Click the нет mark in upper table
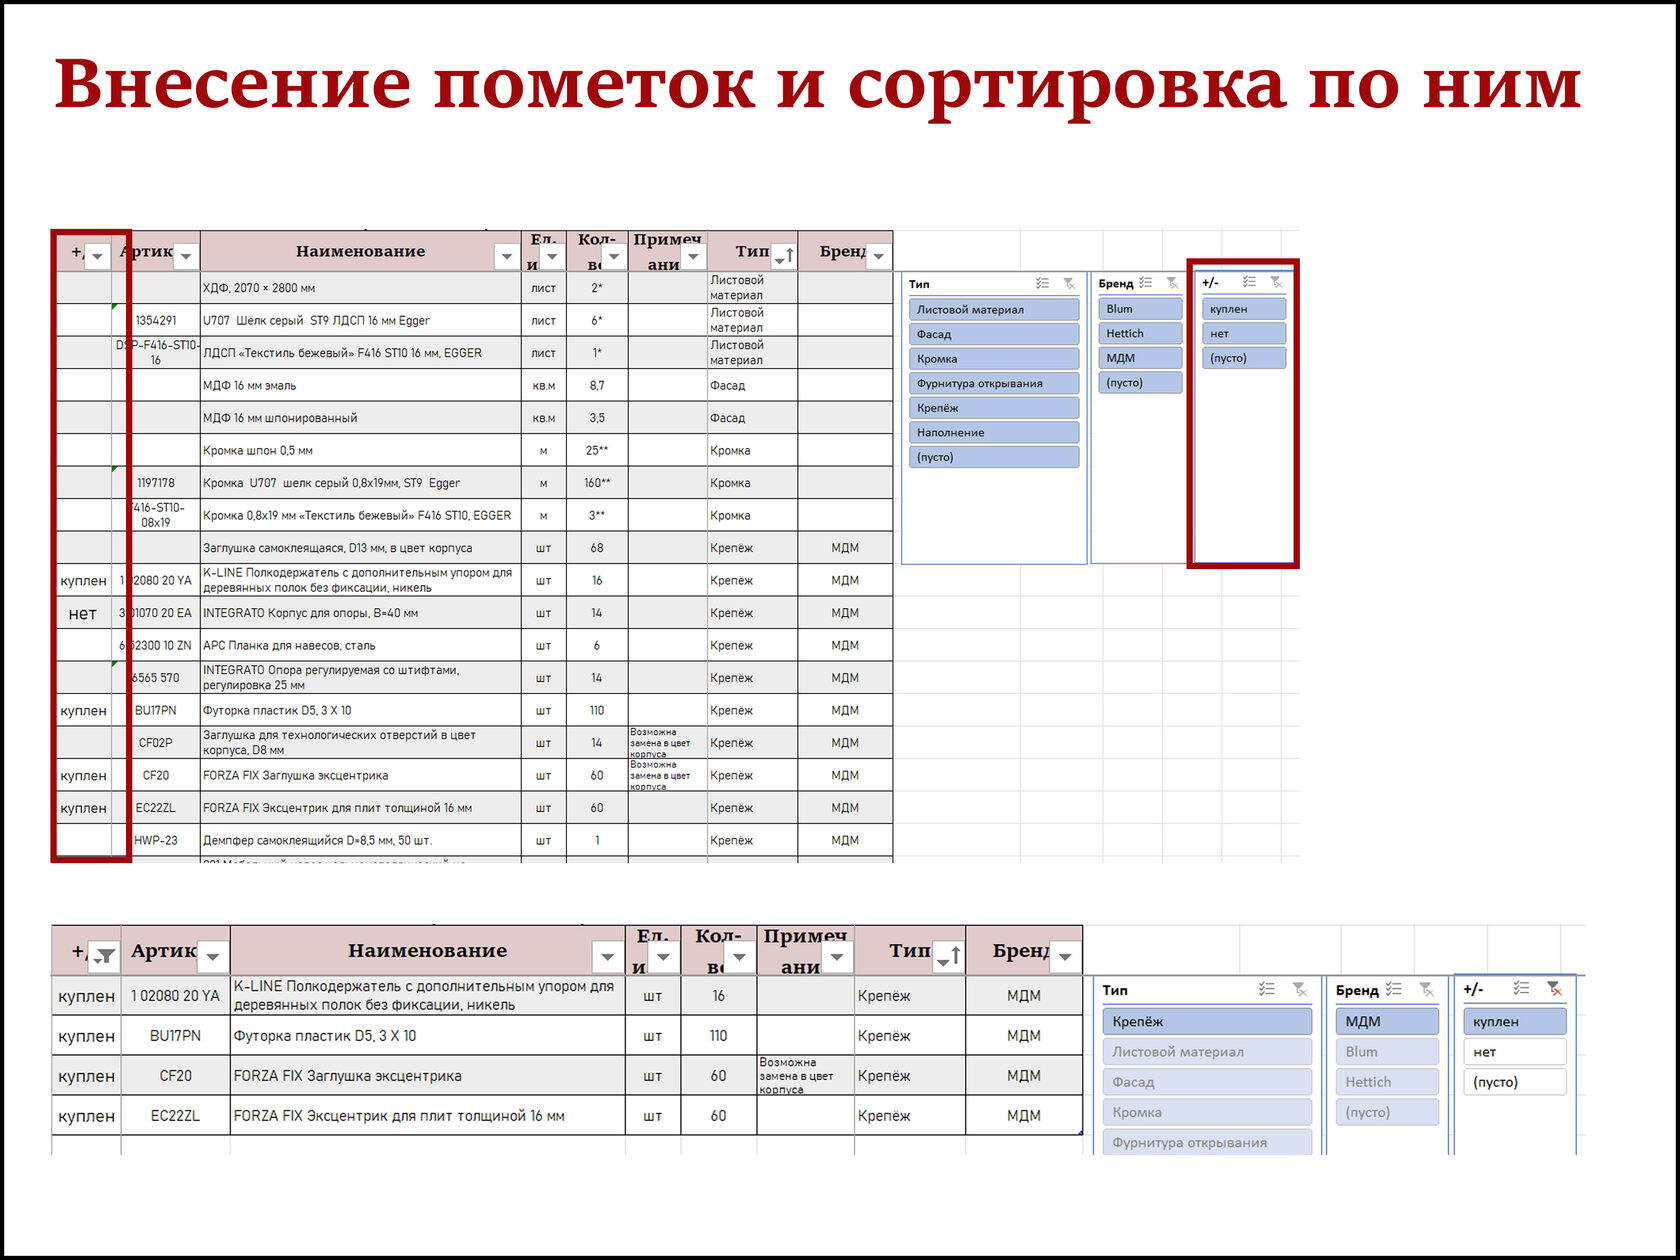Image resolution: width=1680 pixels, height=1260 pixels. click(x=83, y=613)
